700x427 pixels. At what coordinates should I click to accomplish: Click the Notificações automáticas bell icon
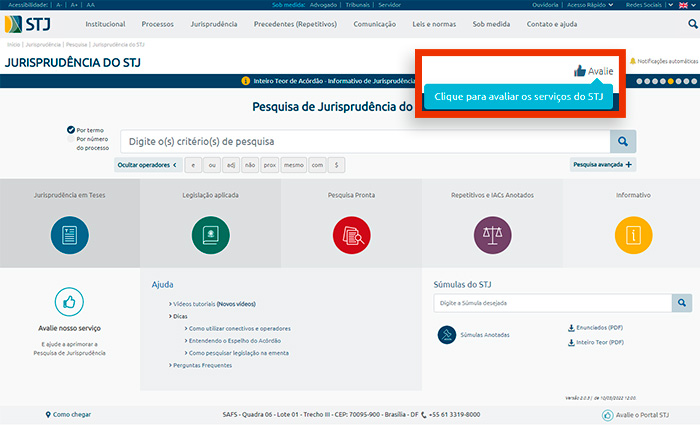click(633, 61)
